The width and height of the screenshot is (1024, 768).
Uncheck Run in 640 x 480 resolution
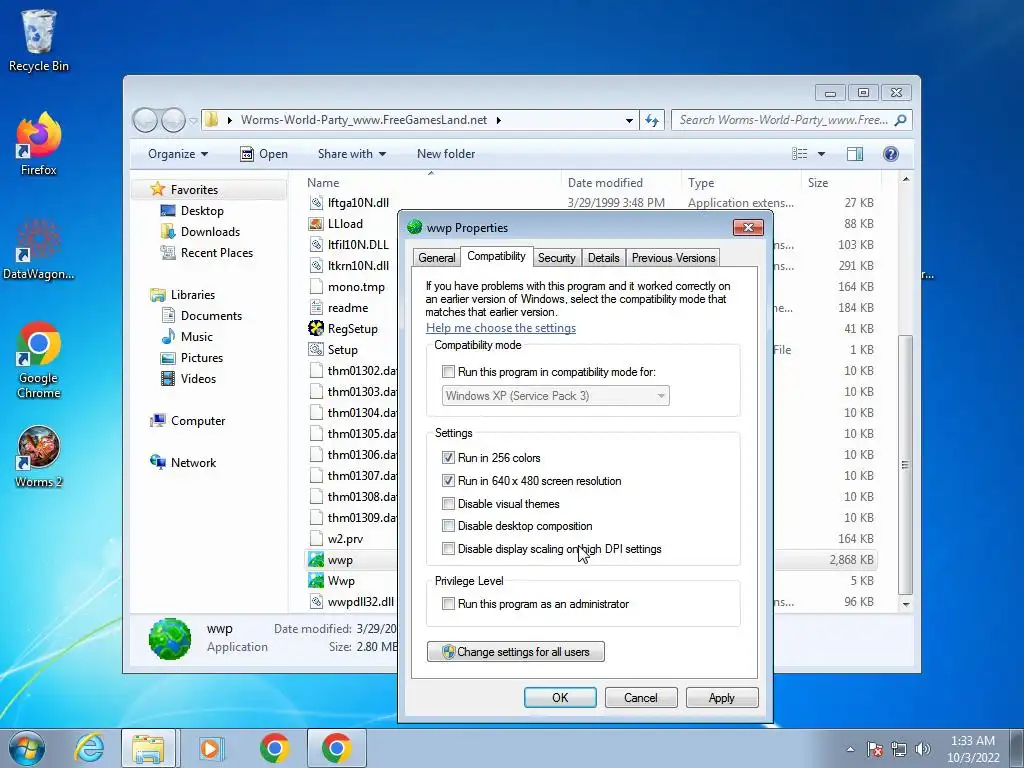[x=448, y=481]
